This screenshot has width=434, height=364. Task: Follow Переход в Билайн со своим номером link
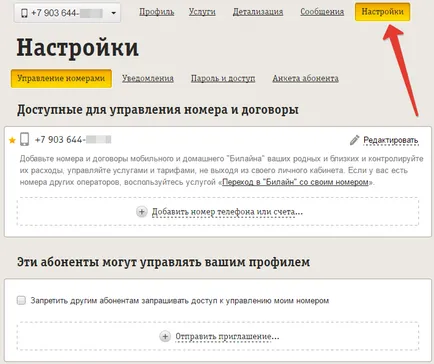pyautogui.click(x=296, y=182)
